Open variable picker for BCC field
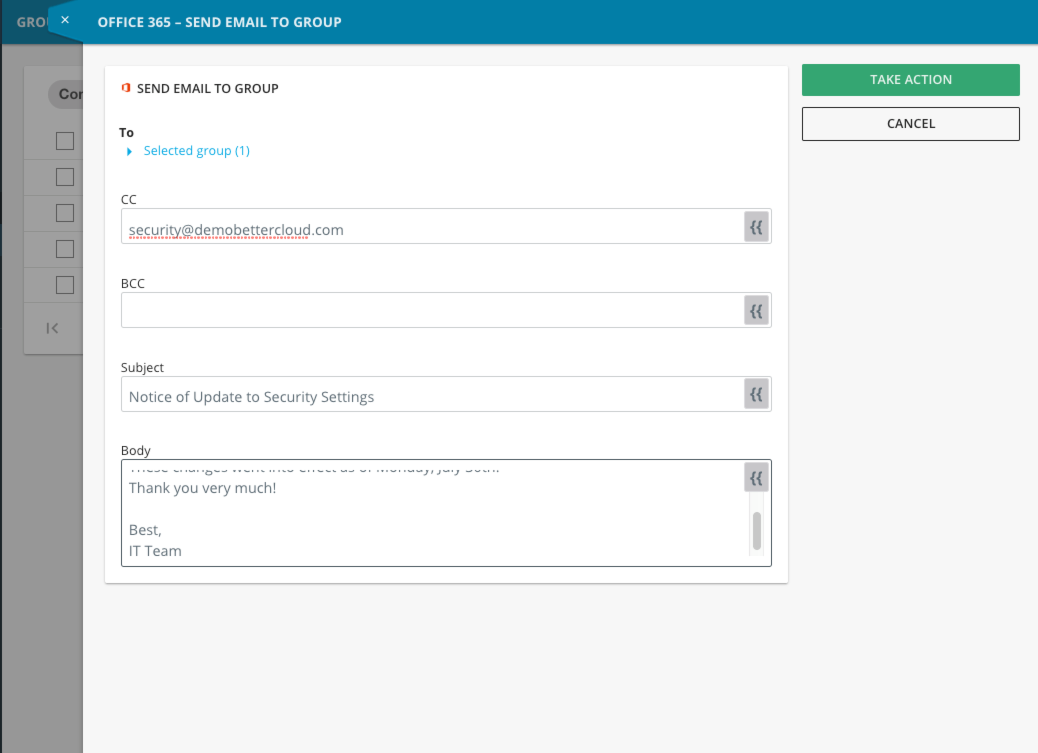Screen dimensions: 1038x753 [757, 311]
